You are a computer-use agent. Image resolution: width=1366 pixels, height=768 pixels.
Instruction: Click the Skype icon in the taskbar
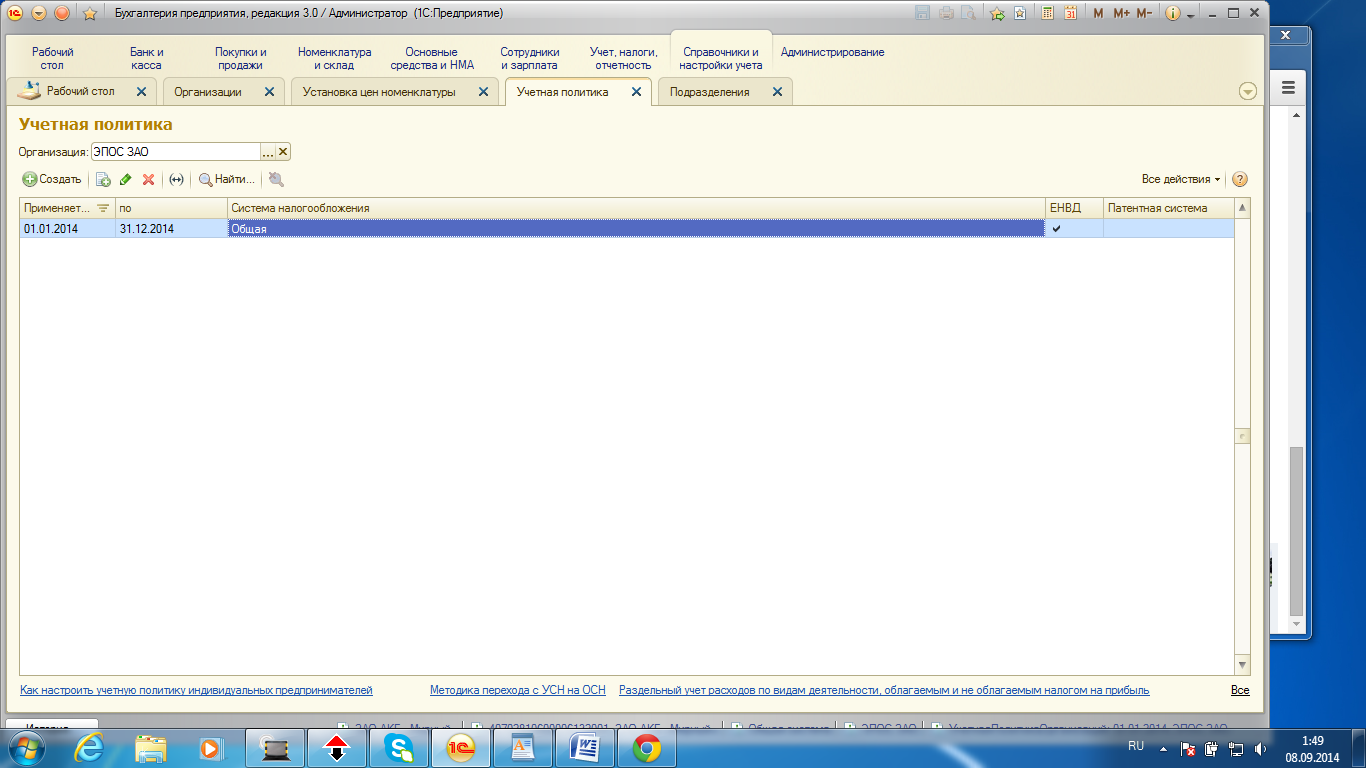[x=399, y=747]
